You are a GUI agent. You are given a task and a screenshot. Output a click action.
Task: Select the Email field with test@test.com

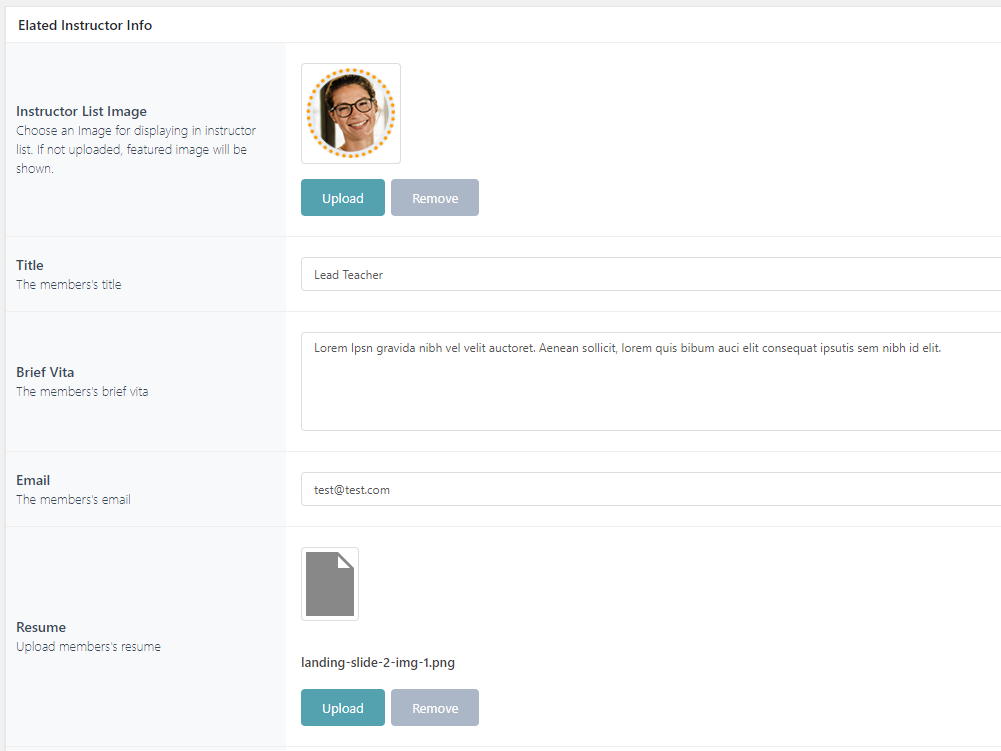point(650,490)
